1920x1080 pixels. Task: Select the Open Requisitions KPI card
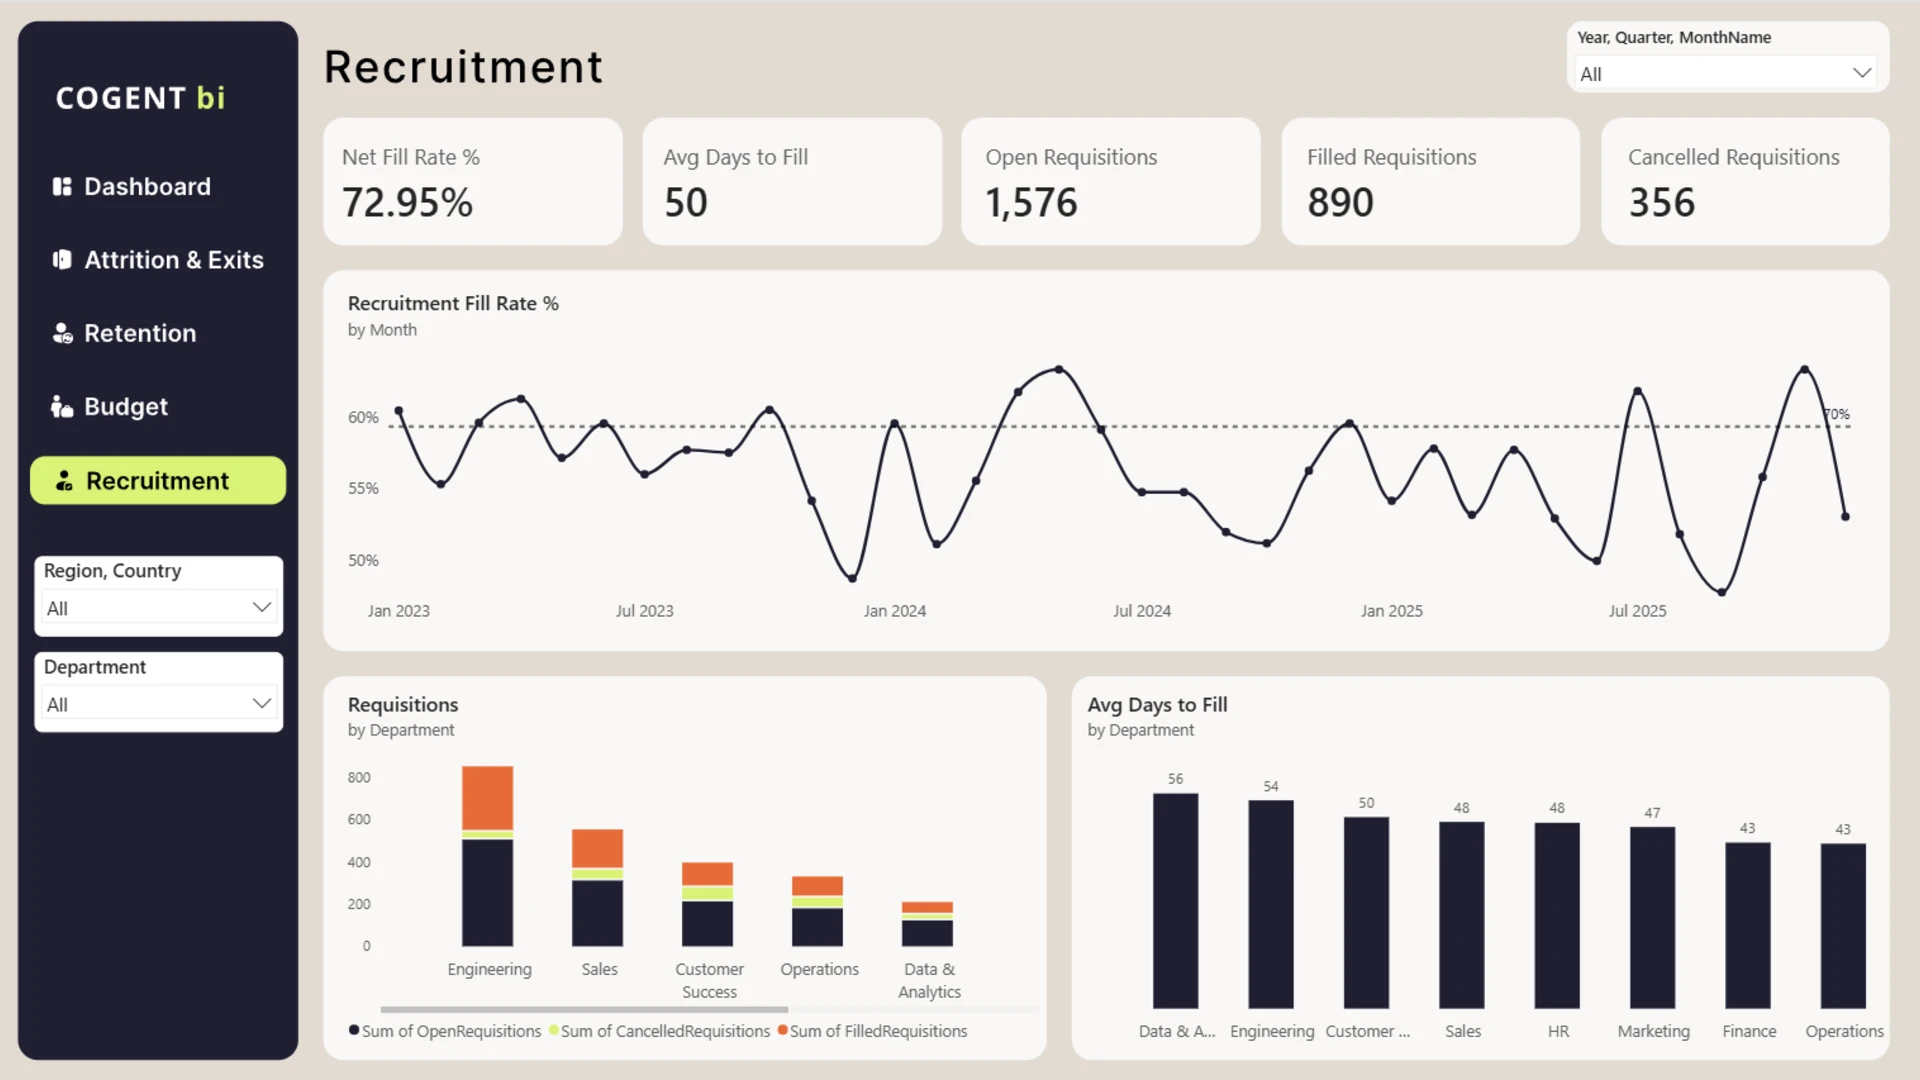(1110, 181)
